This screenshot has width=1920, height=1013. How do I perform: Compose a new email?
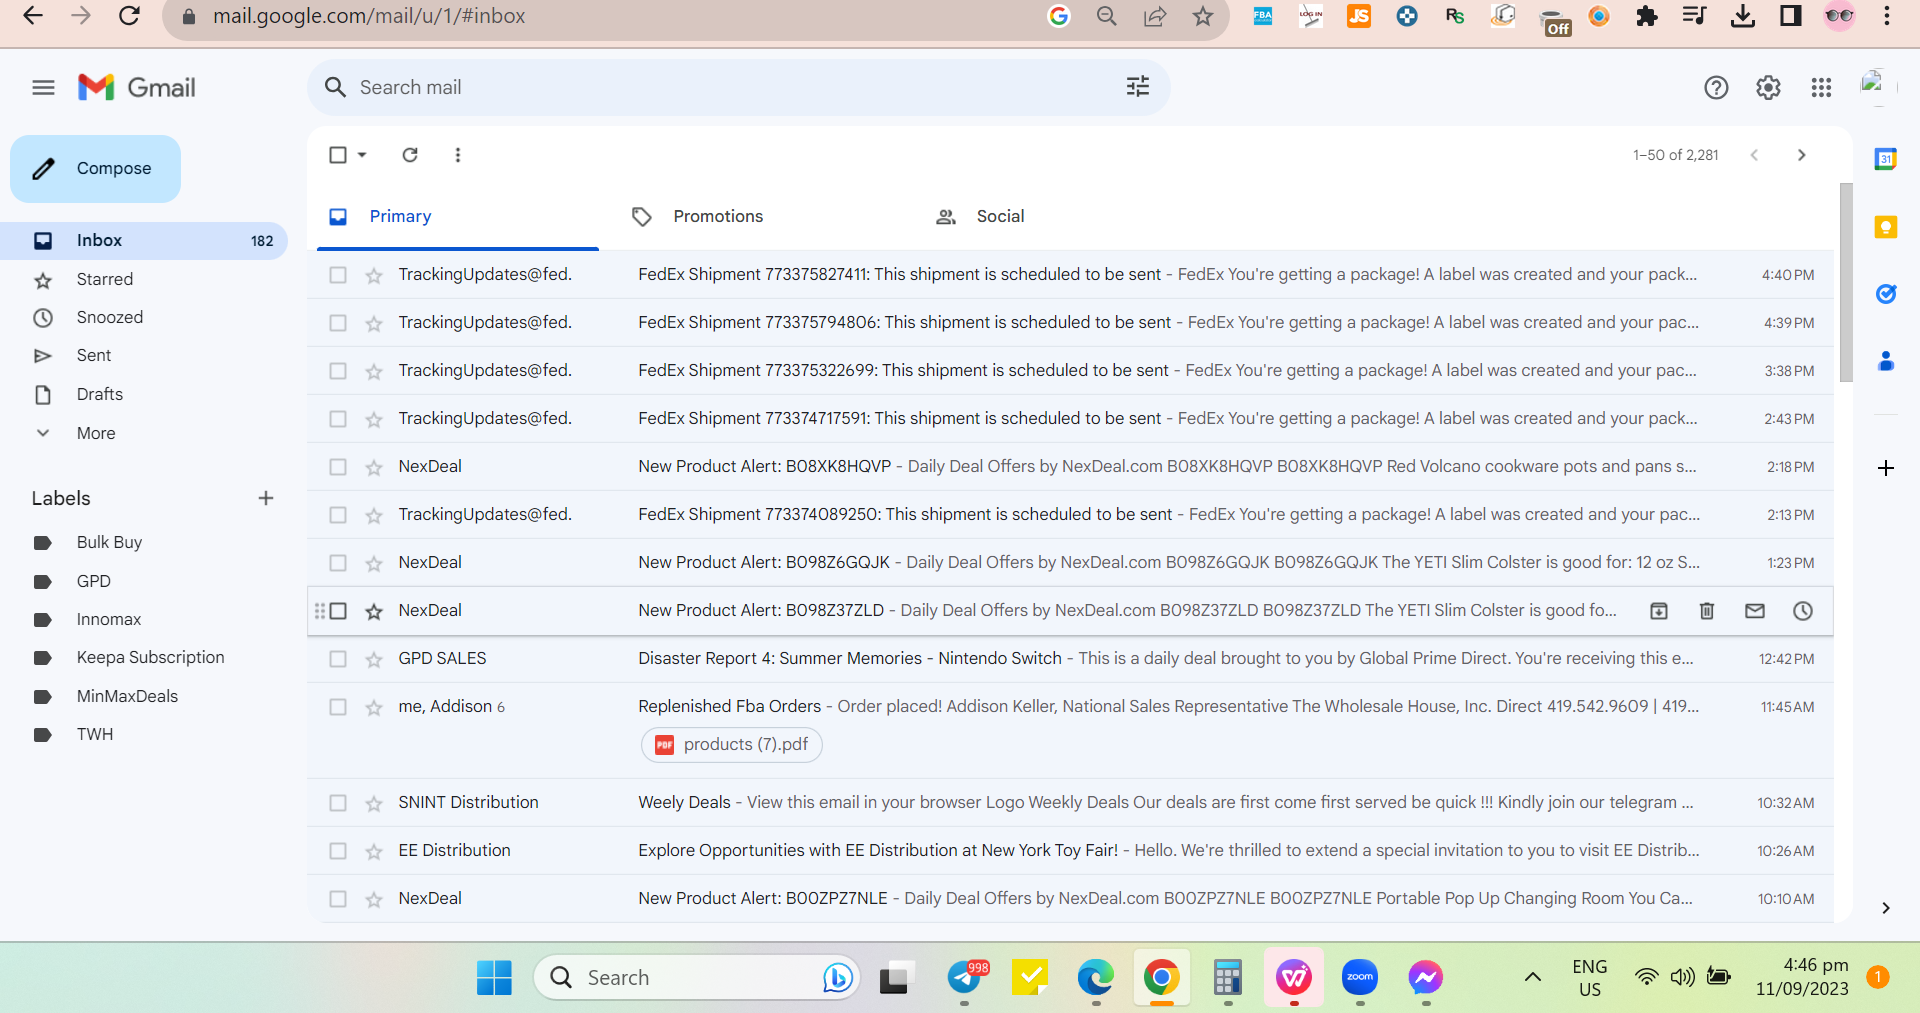point(96,169)
